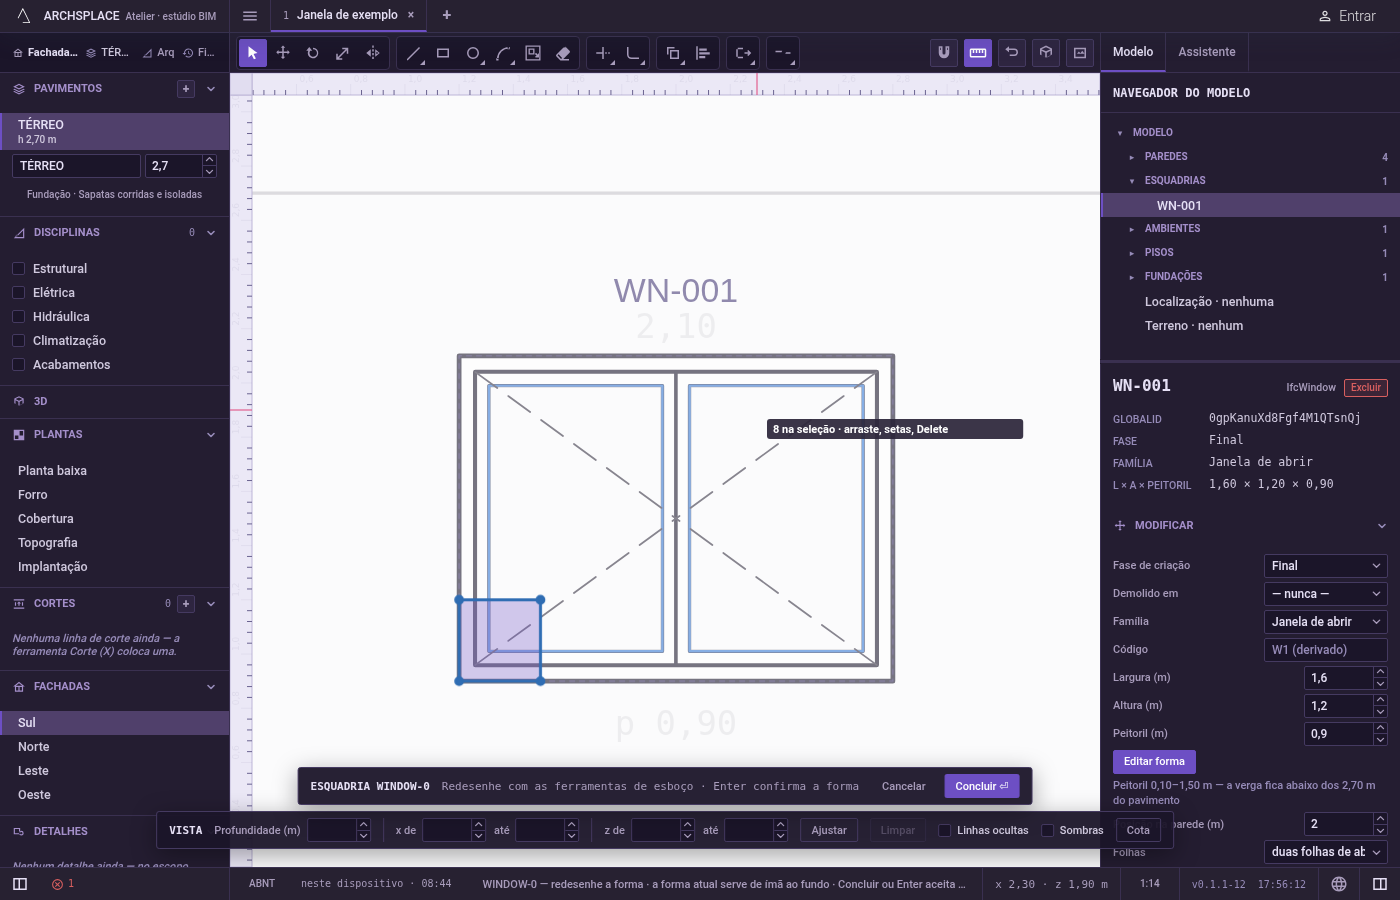Select the Trim tool icon
1400x900 pixels.
click(603, 53)
